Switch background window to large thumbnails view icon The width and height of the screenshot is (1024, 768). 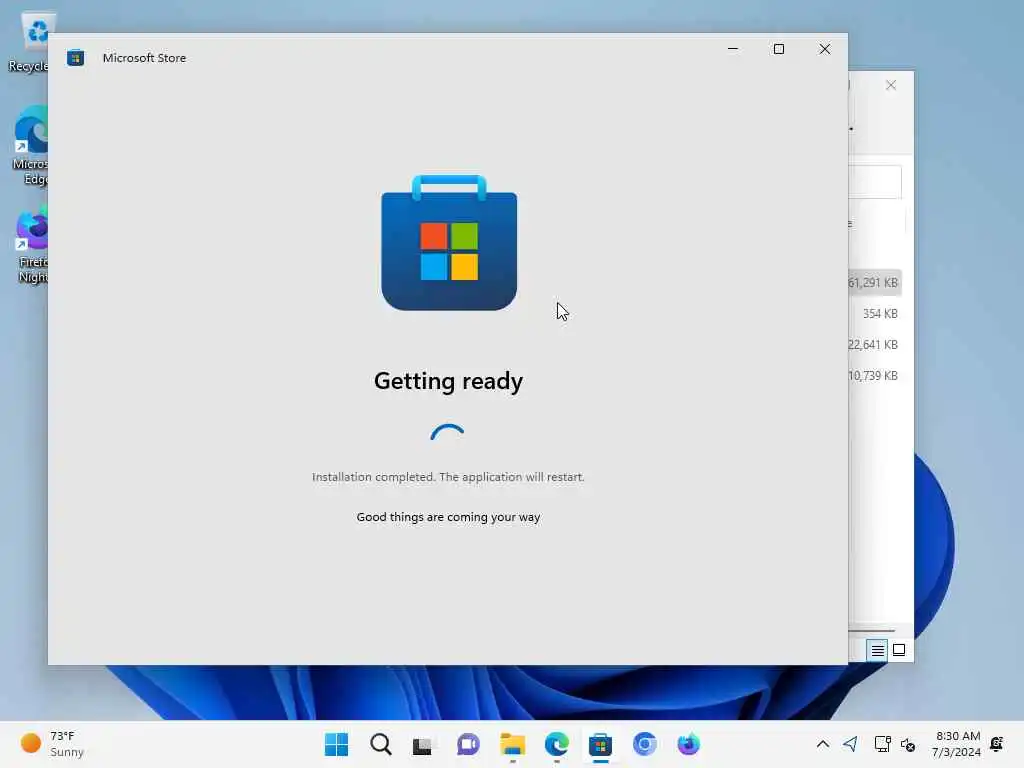tap(899, 650)
